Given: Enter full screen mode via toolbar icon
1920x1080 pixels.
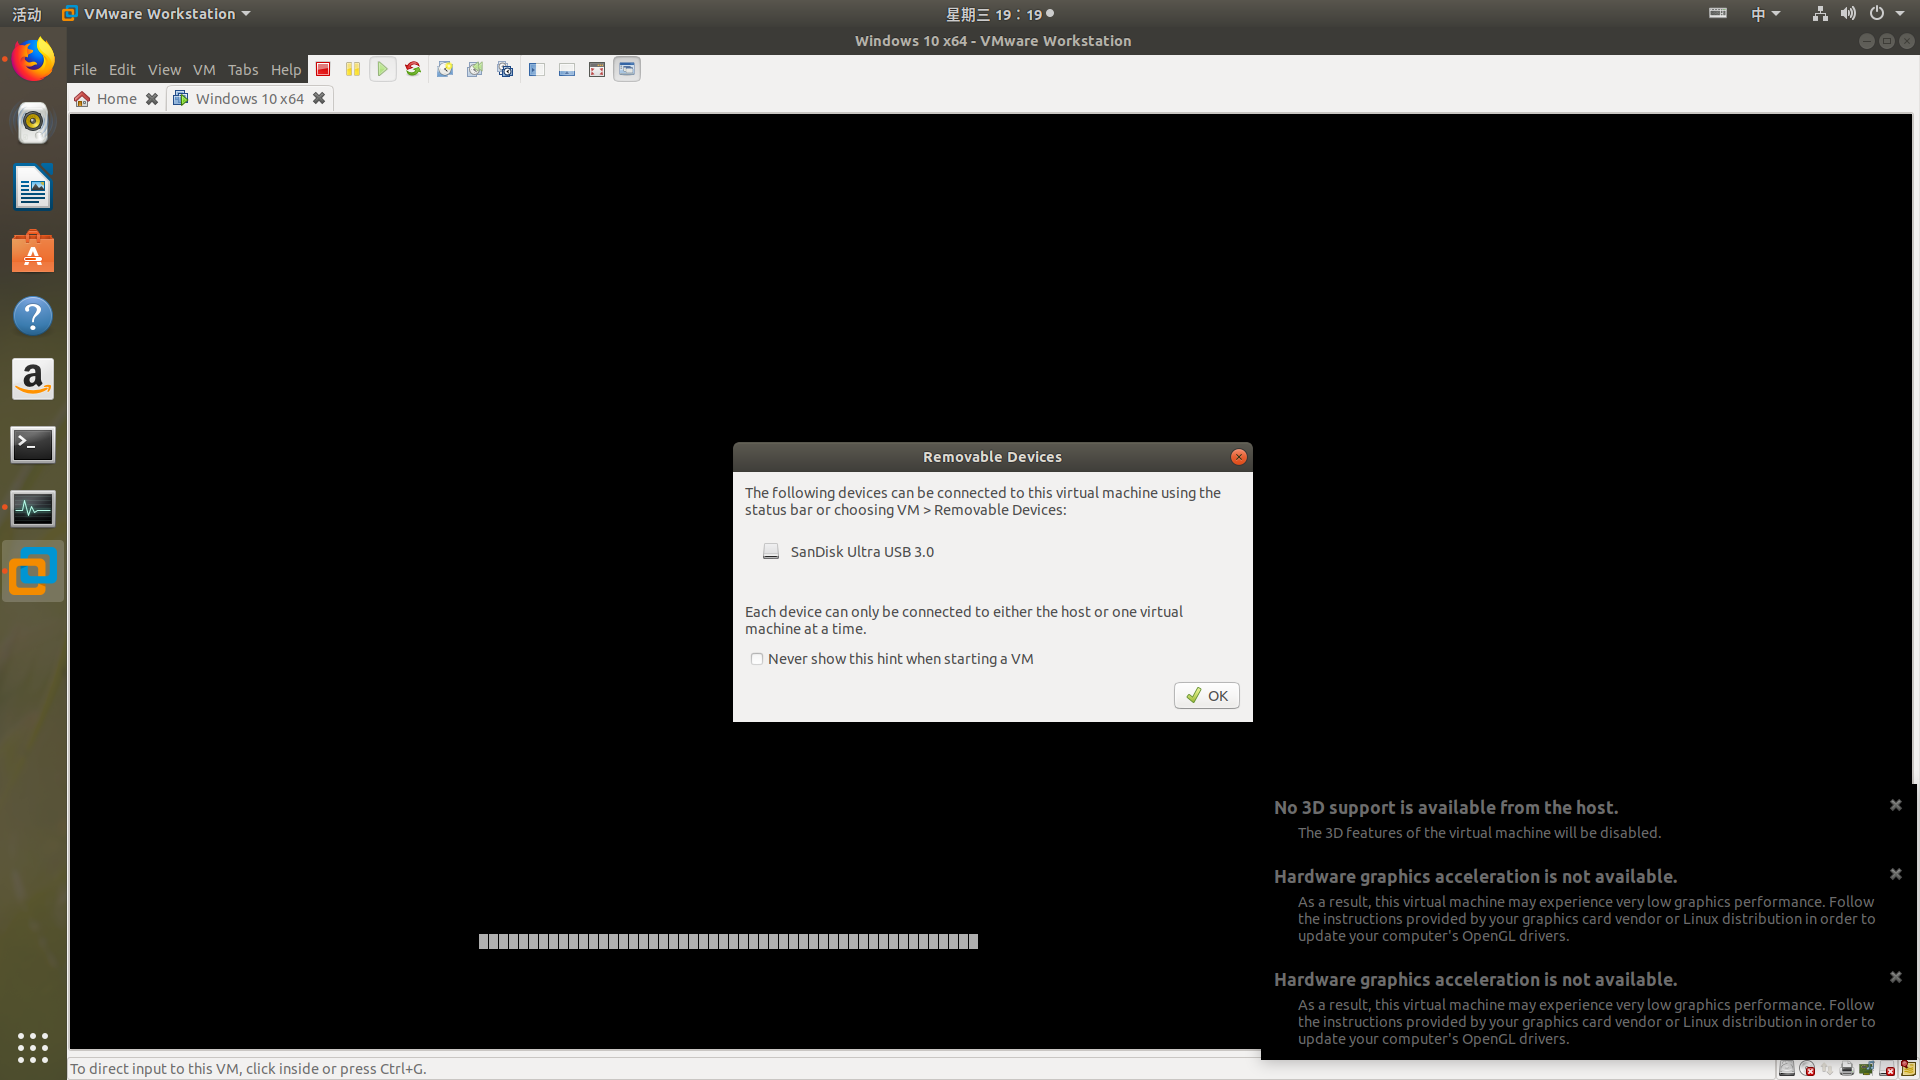Looking at the screenshot, I should coord(597,69).
